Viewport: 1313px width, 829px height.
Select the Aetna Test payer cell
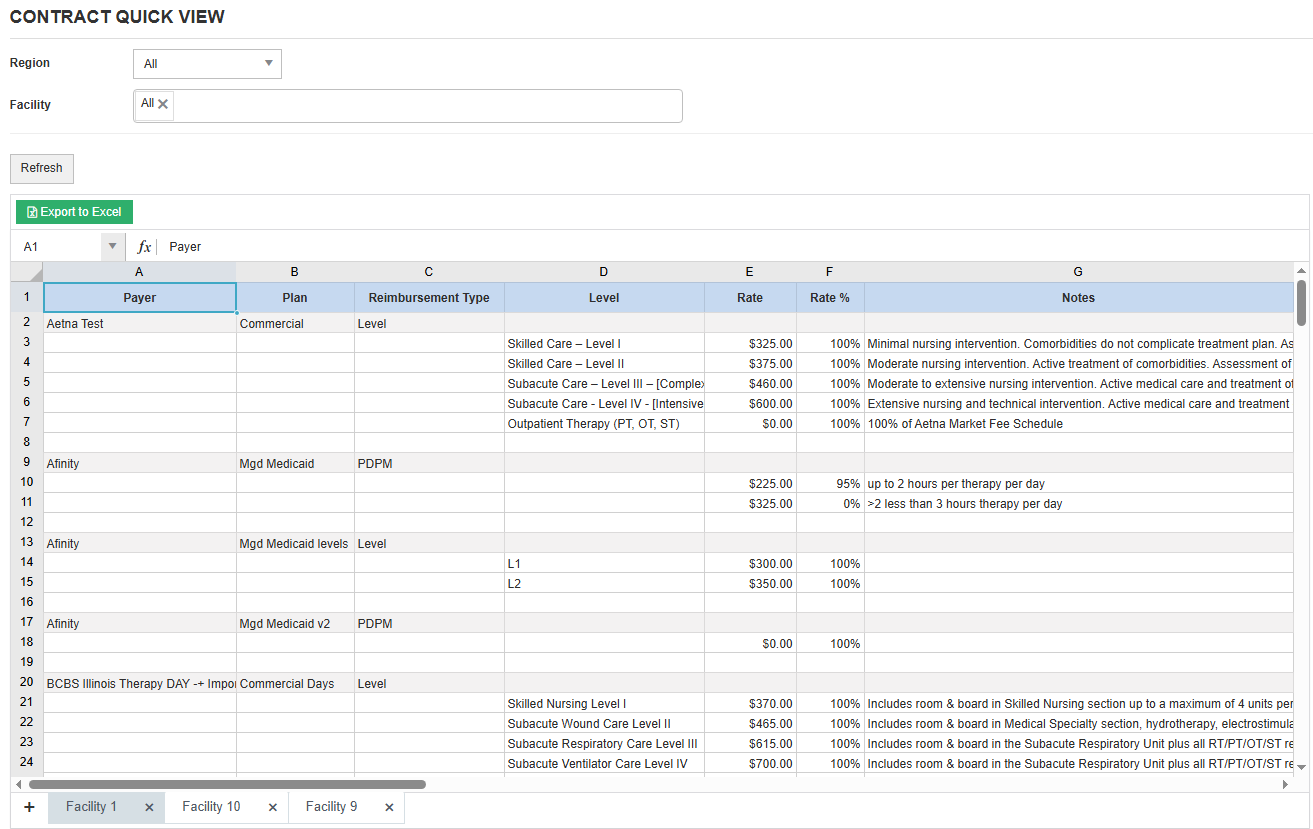tap(140, 323)
